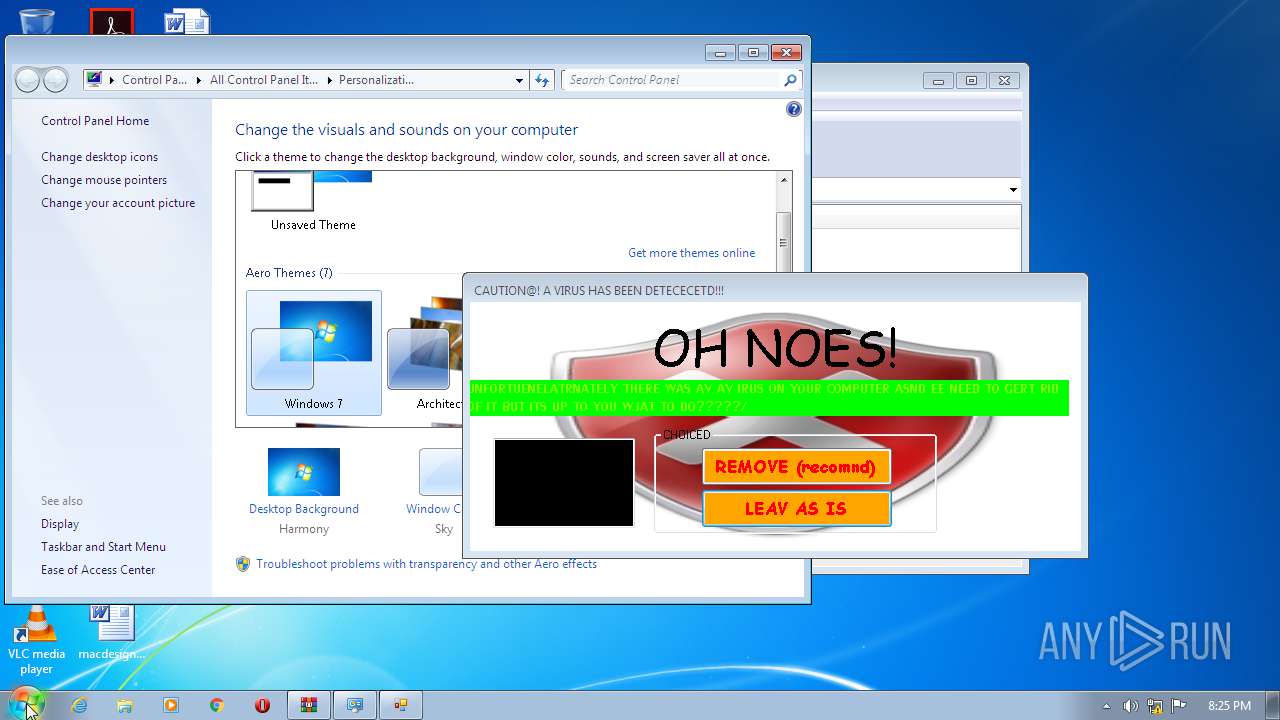Screen dimensions: 1280x720
Task: Click the black box in virus popup
Action: tap(564, 482)
